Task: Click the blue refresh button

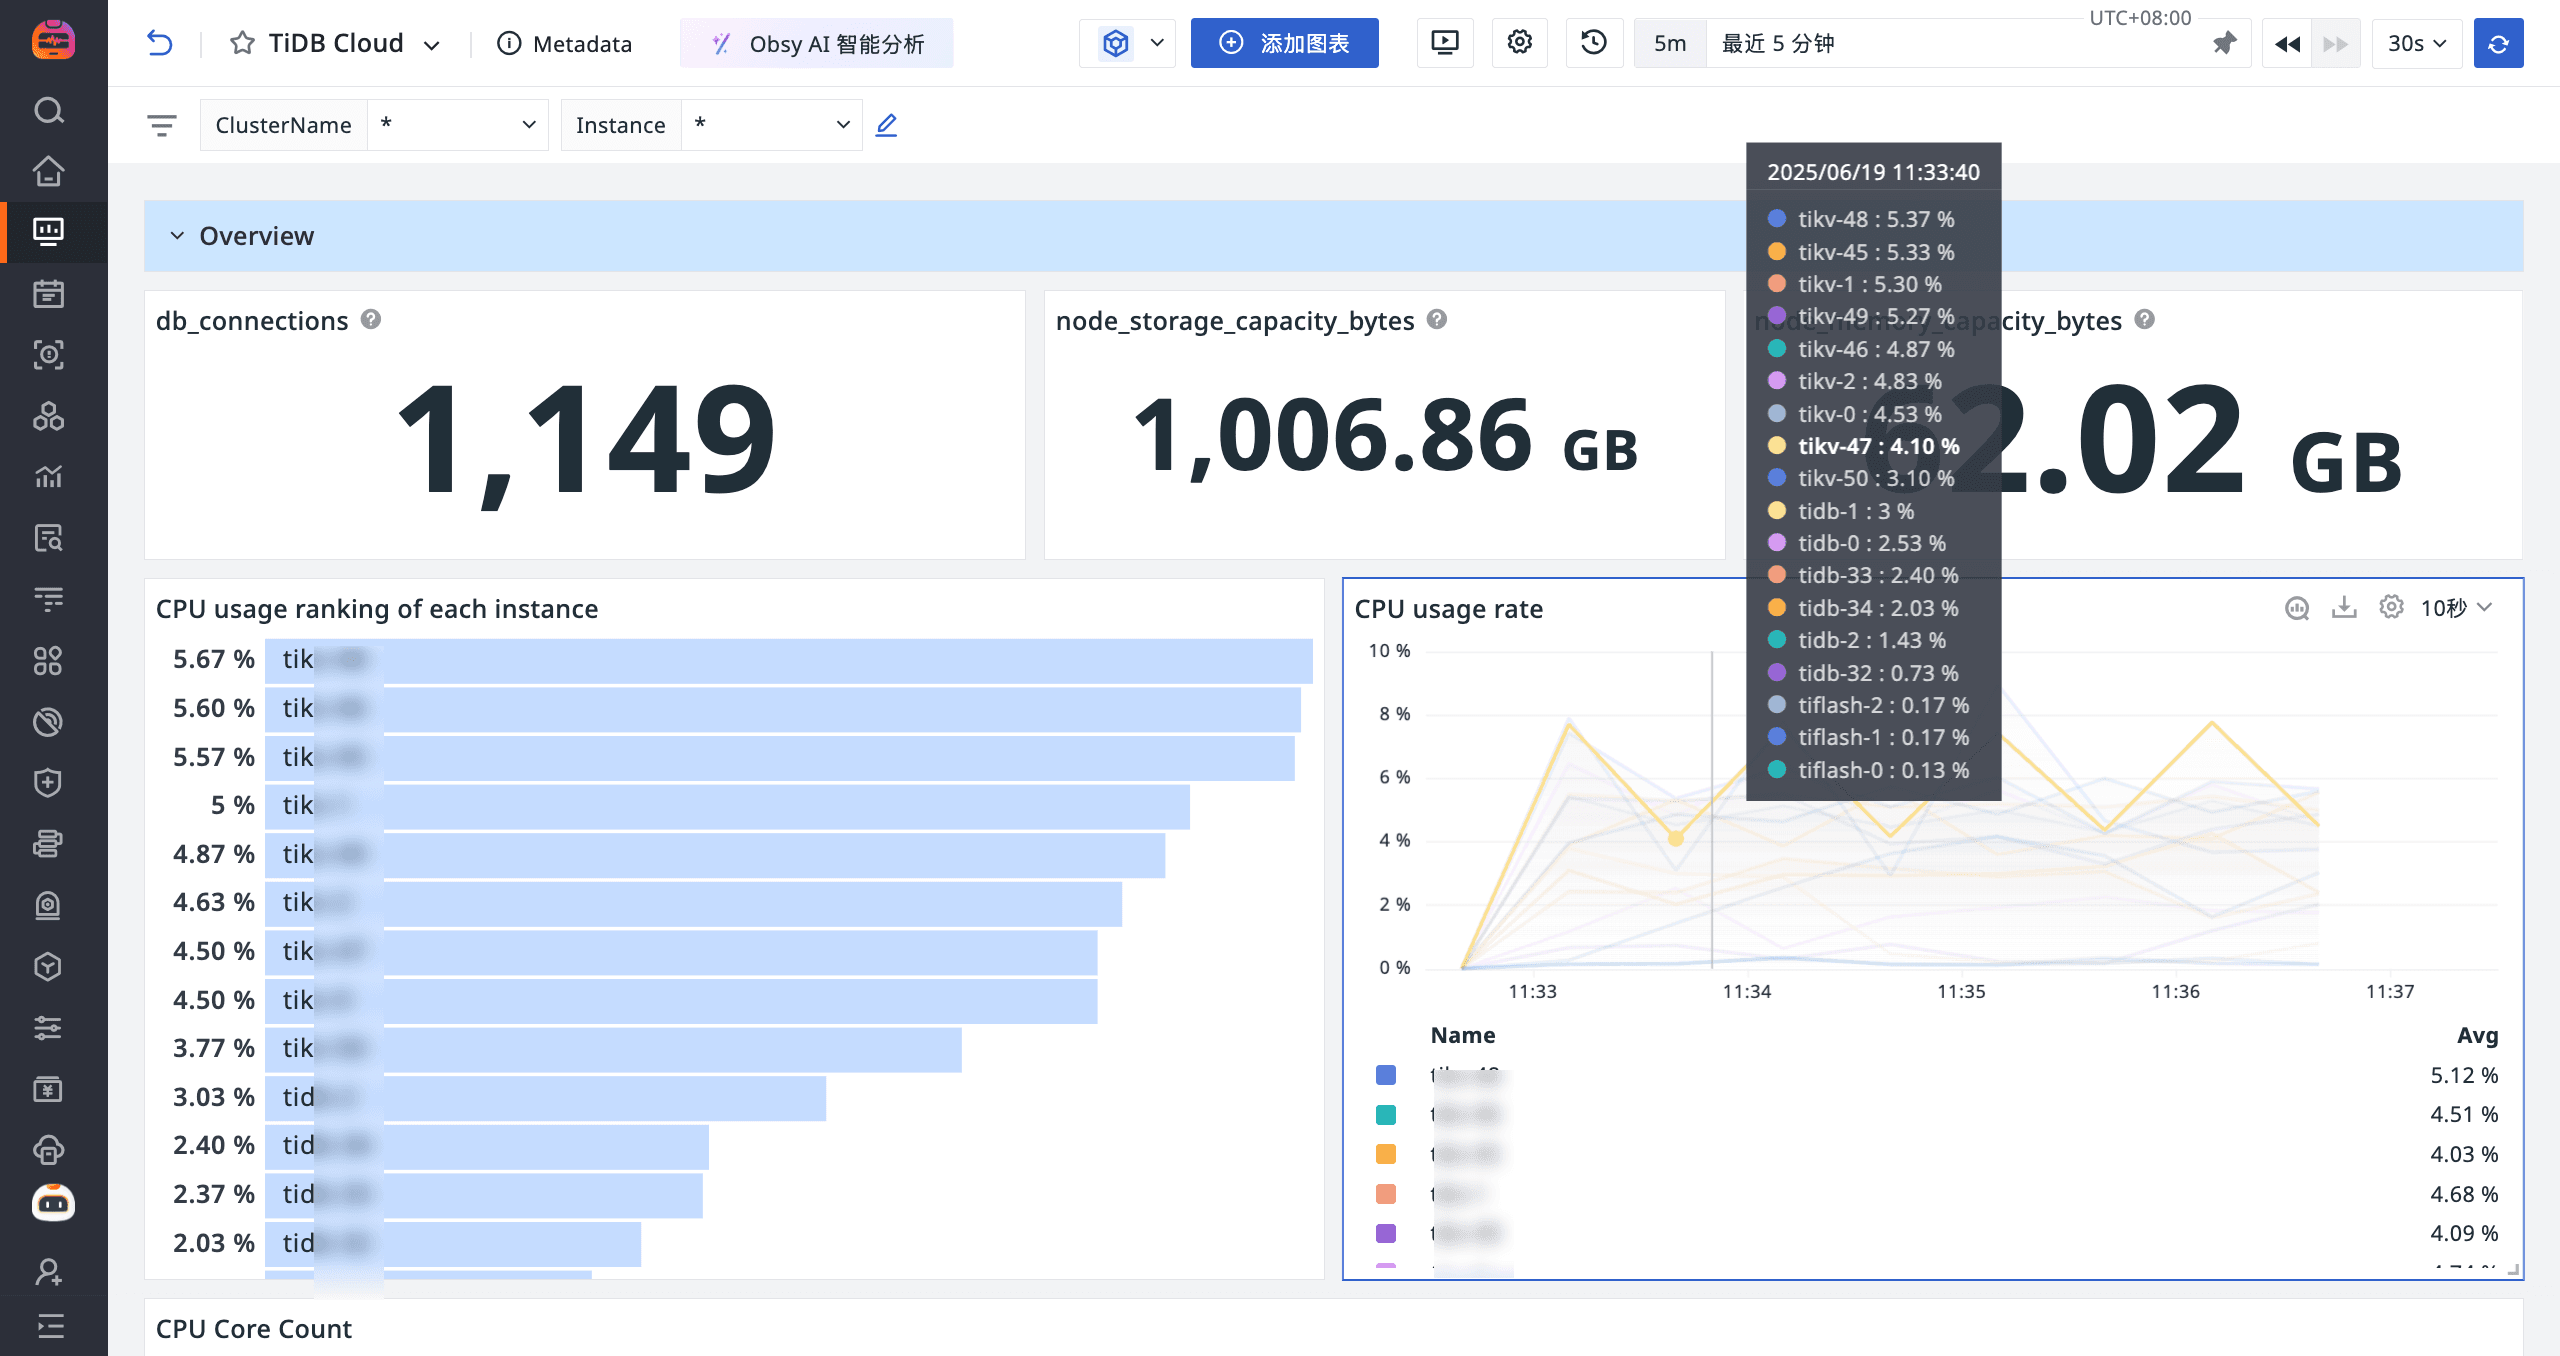Action: click(2498, 43)
